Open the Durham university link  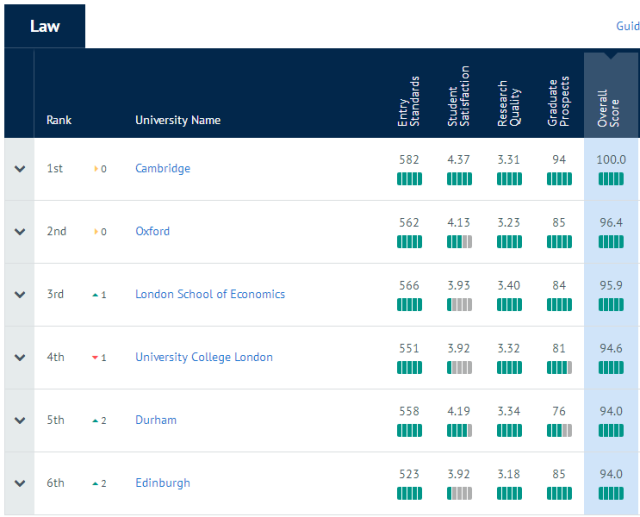coord(156,420)
